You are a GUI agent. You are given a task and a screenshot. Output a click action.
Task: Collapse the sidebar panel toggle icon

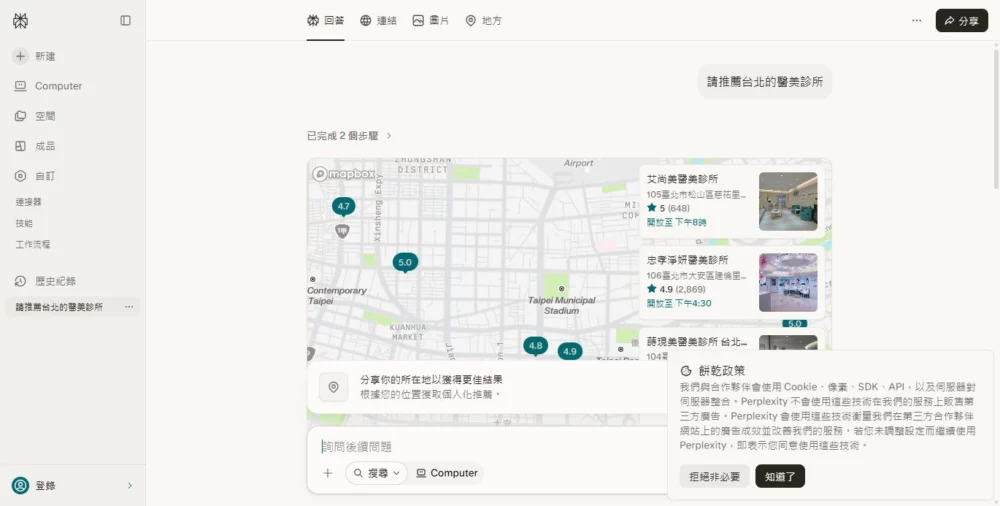tap(126, 20)
